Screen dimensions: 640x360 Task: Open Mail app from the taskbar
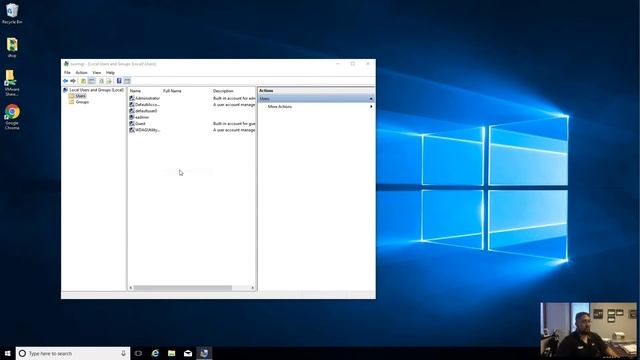(188, 353)
